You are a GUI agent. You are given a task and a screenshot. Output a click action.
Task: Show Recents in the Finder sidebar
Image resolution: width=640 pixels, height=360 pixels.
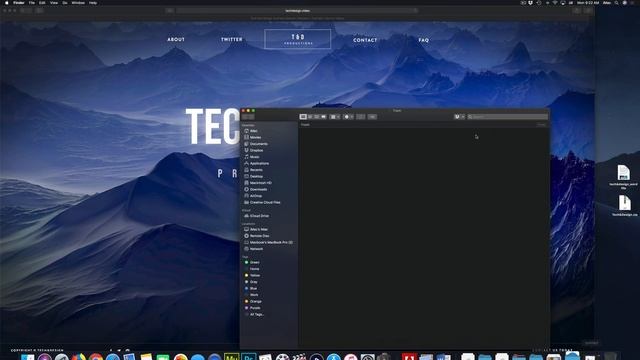pyautogui.click(x=253, y=170)
